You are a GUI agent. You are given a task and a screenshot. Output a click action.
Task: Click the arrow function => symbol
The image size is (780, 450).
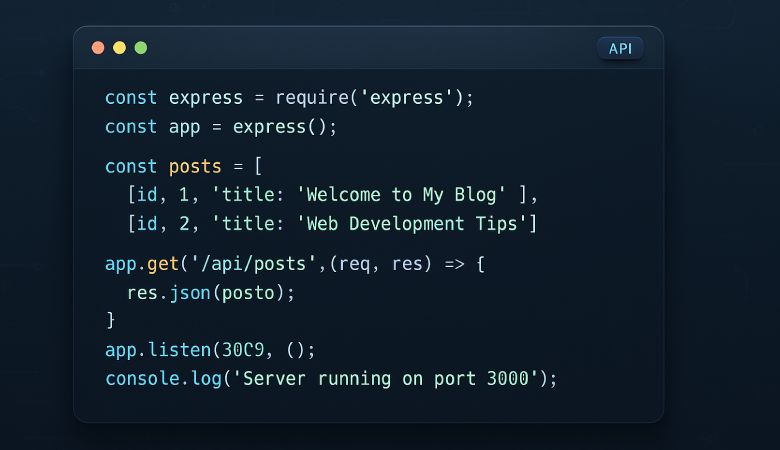click(454, 264)
